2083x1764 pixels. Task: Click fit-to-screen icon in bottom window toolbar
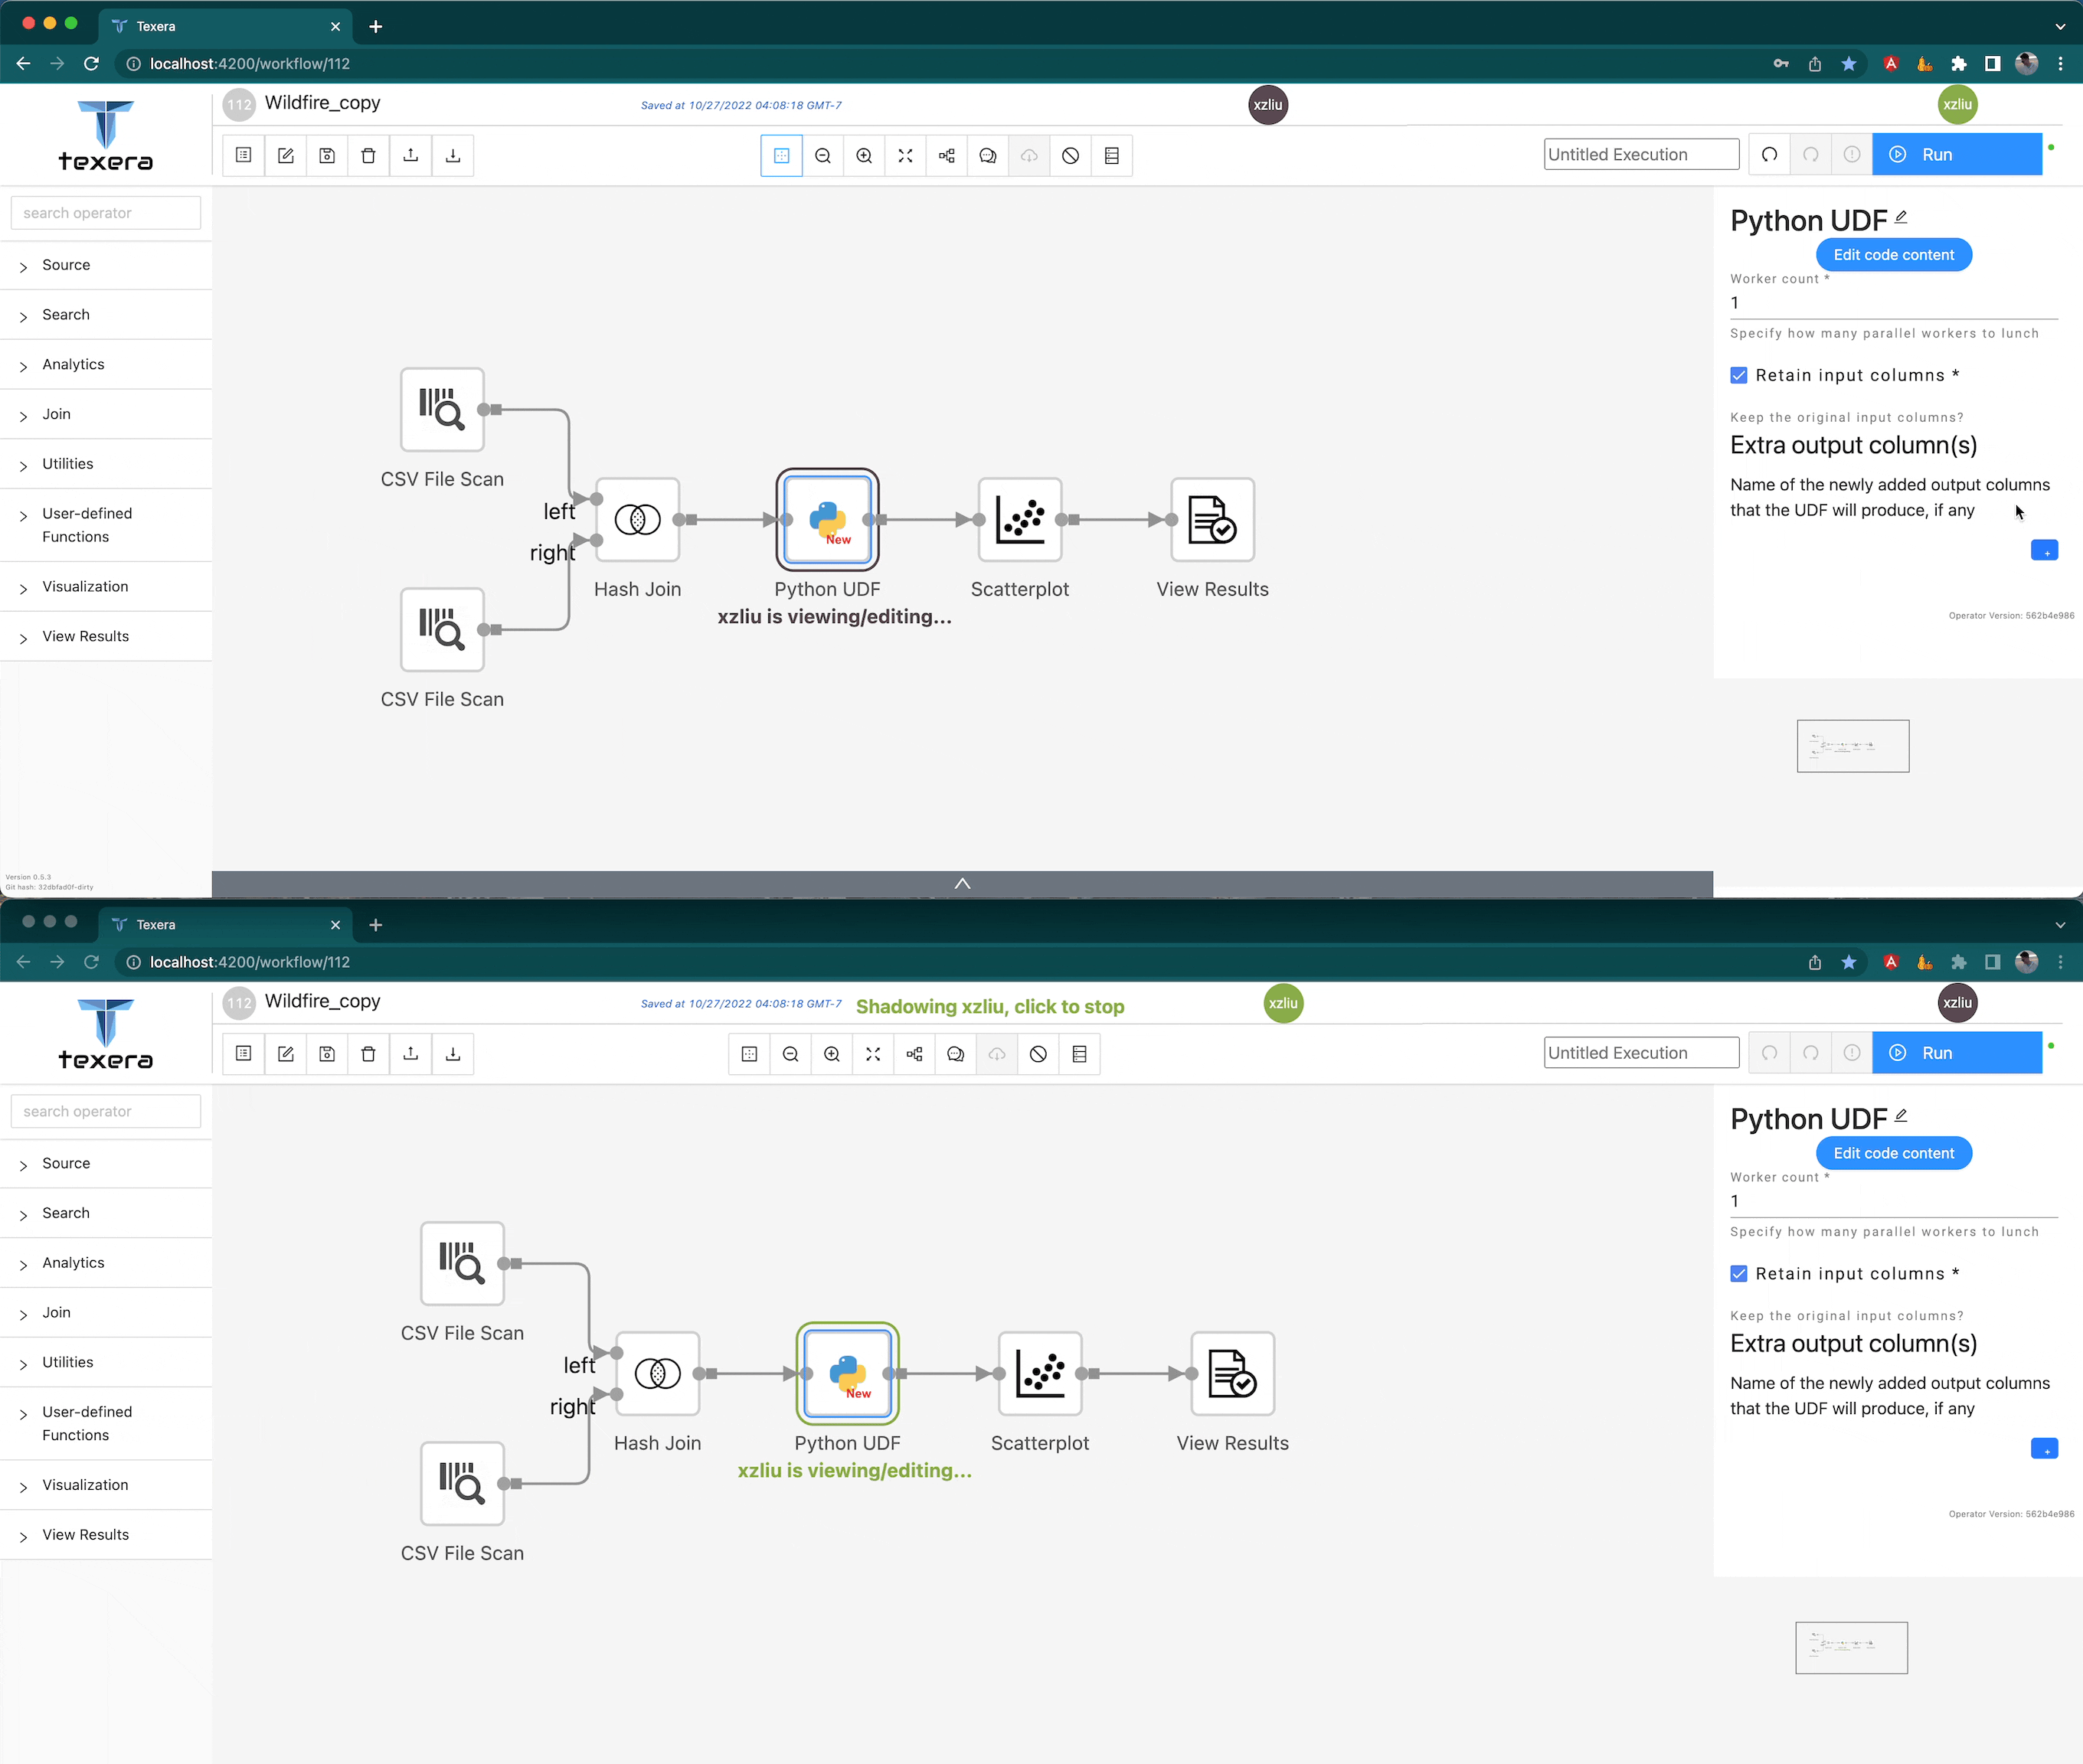[873, 1054]
